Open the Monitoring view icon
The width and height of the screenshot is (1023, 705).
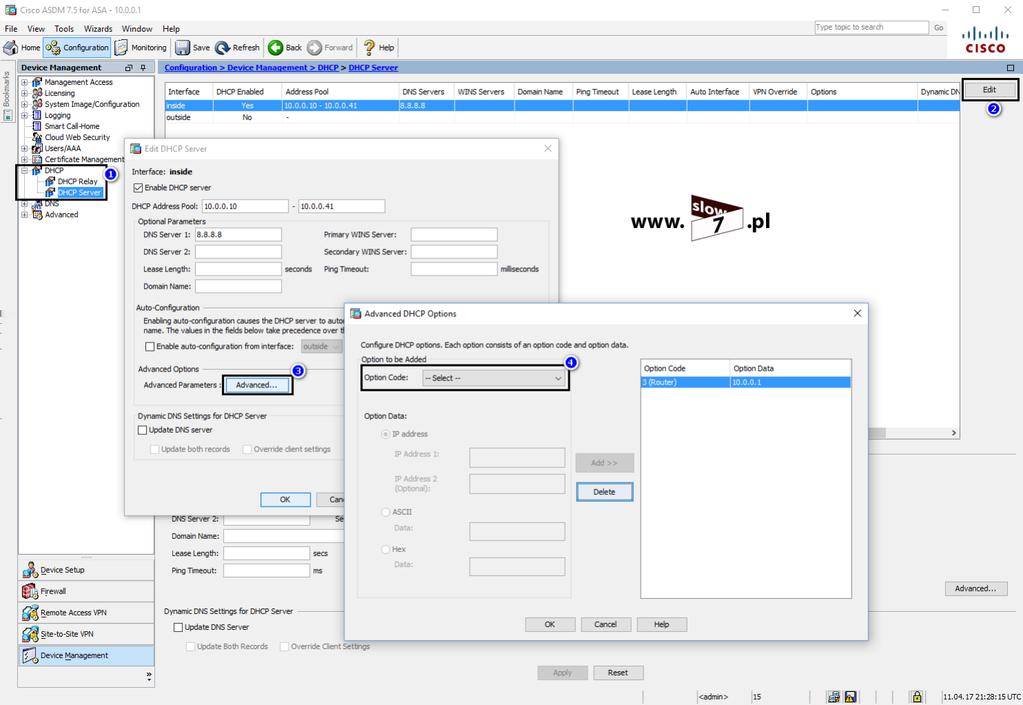tap(121, 48)
